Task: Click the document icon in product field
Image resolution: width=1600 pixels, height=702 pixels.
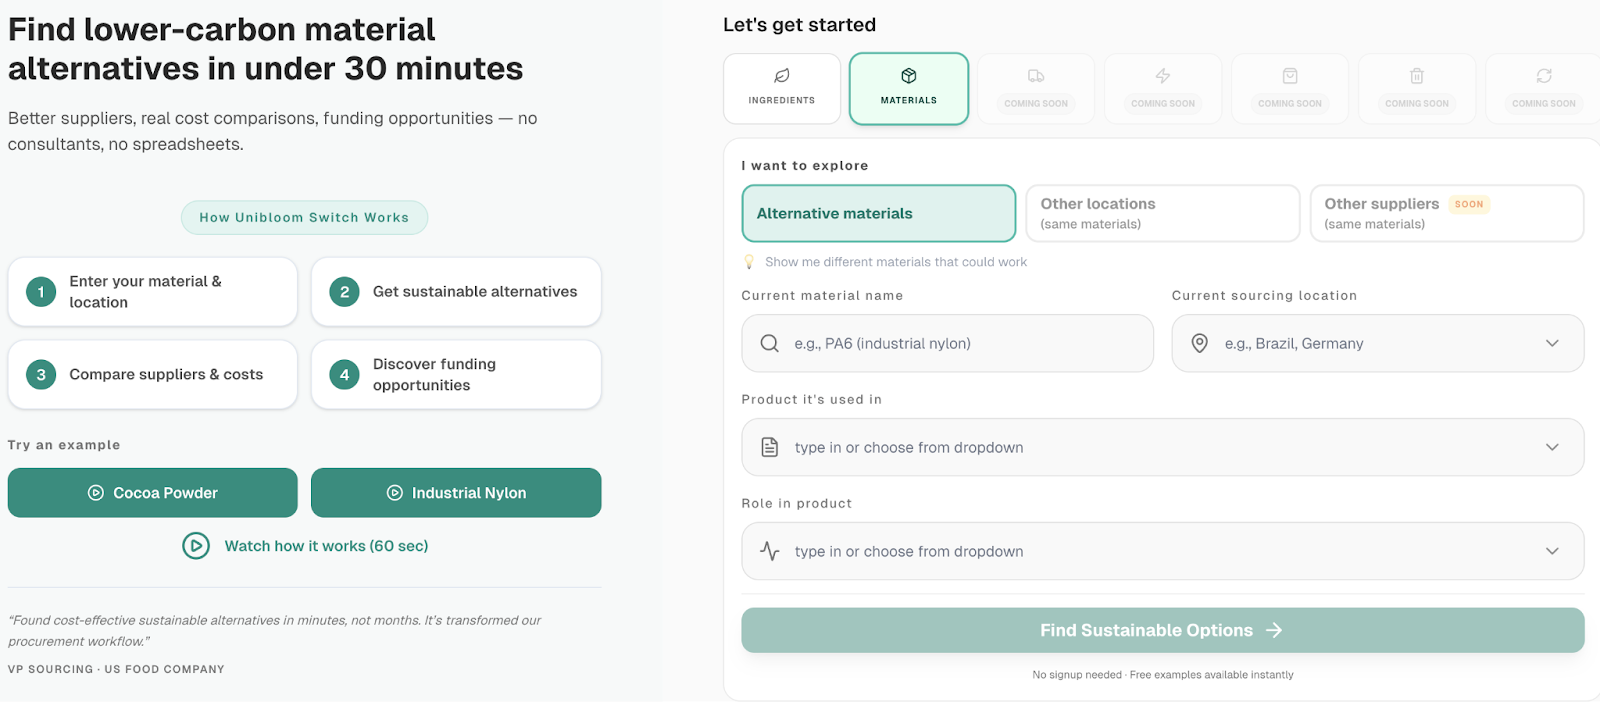Action: 770,447
